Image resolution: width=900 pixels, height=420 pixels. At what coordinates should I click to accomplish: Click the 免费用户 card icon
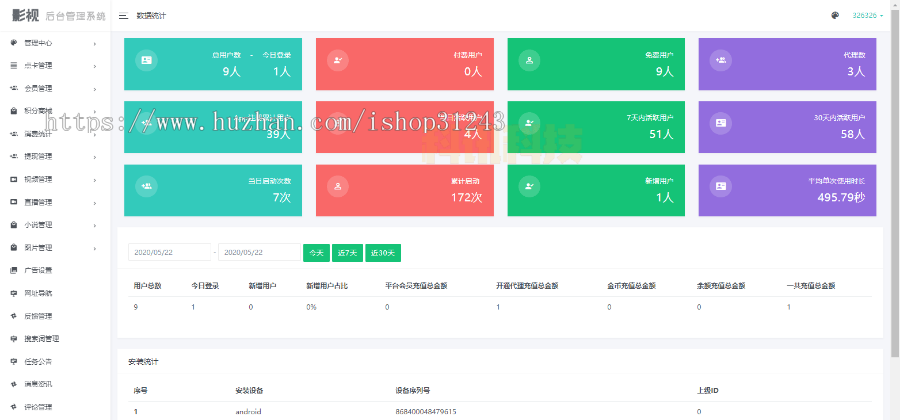pyautogui.click(x=529, y=60)
